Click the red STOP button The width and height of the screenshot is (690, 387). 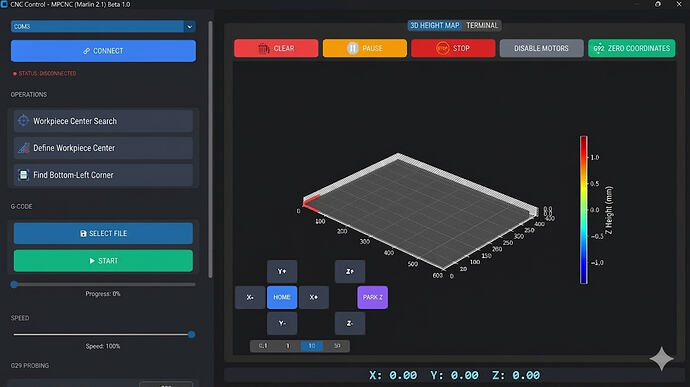(453, 48)
